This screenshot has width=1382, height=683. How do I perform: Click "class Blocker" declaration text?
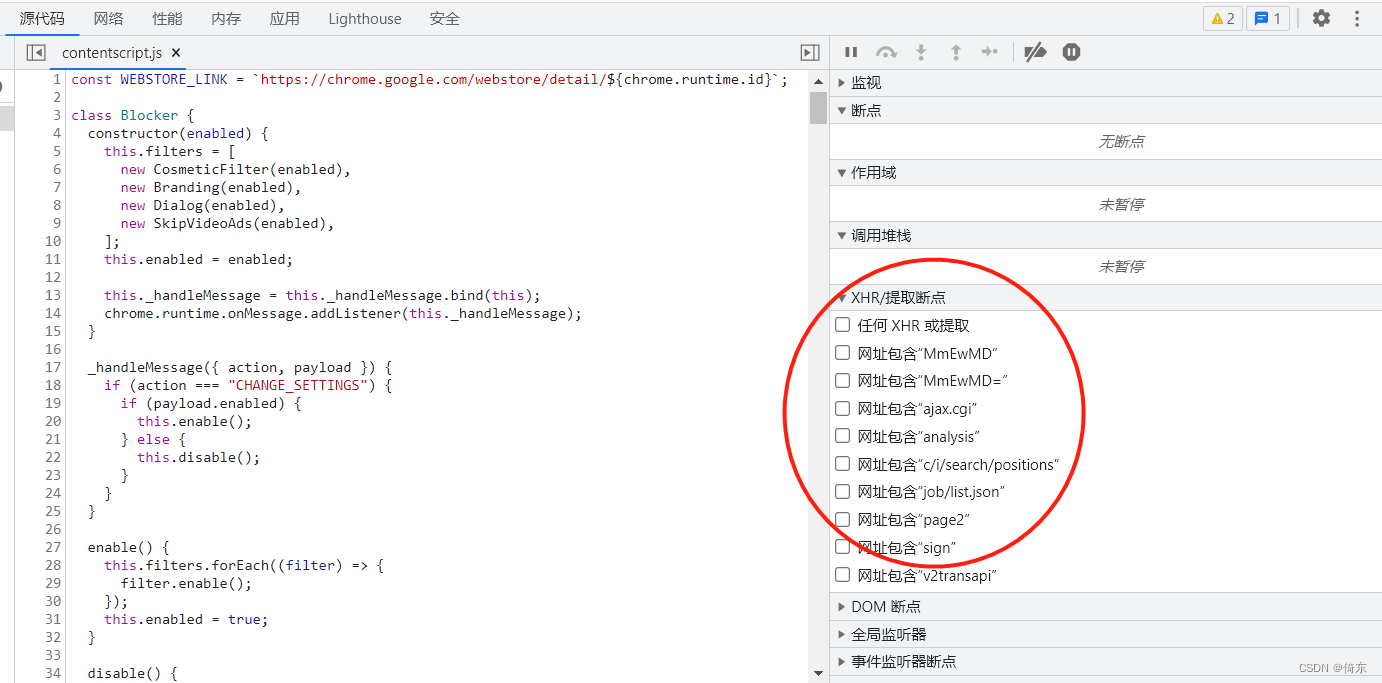(x=125, y=115)
